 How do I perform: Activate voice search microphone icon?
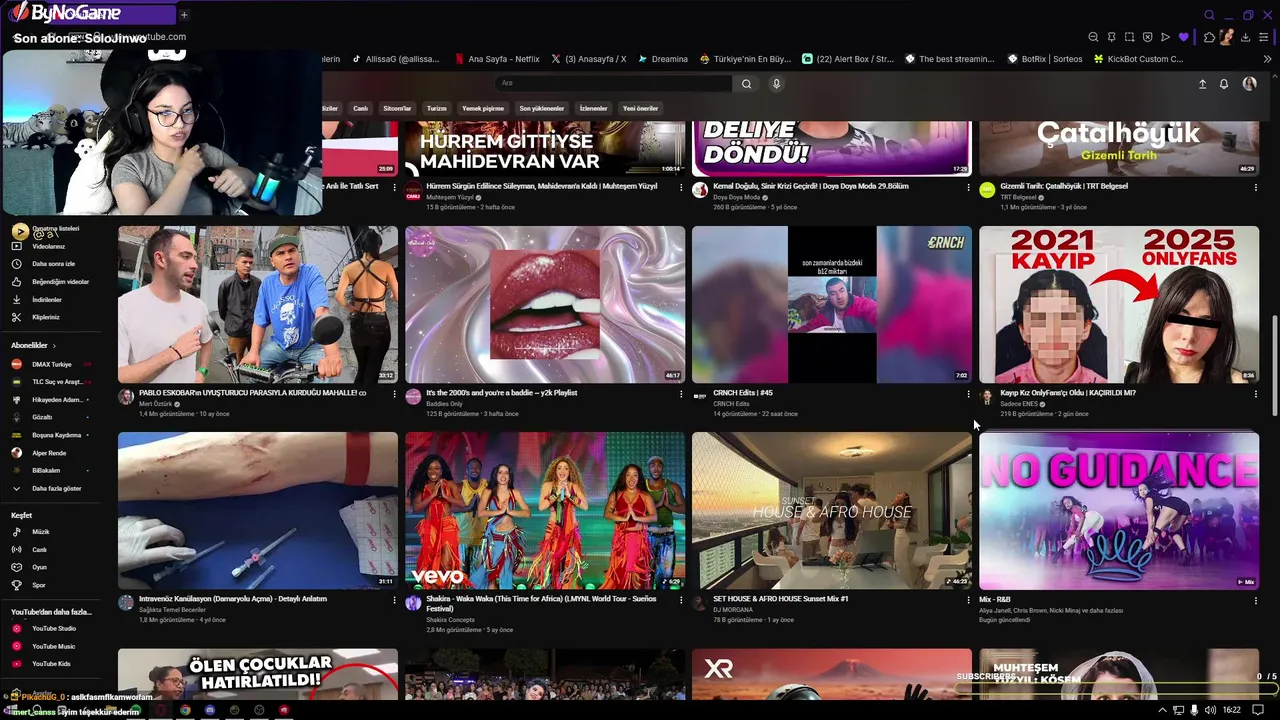(776, 84)
